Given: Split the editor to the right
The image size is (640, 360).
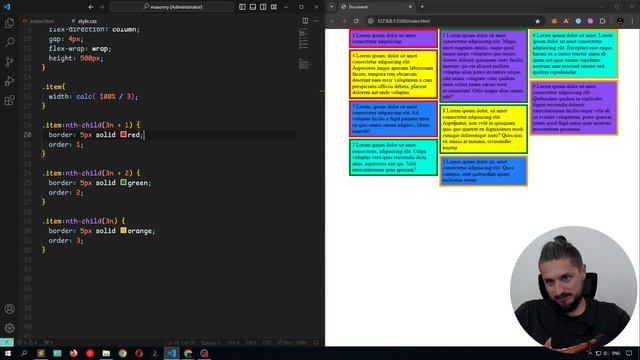Looking at the screenshot, I should point(305,21).
